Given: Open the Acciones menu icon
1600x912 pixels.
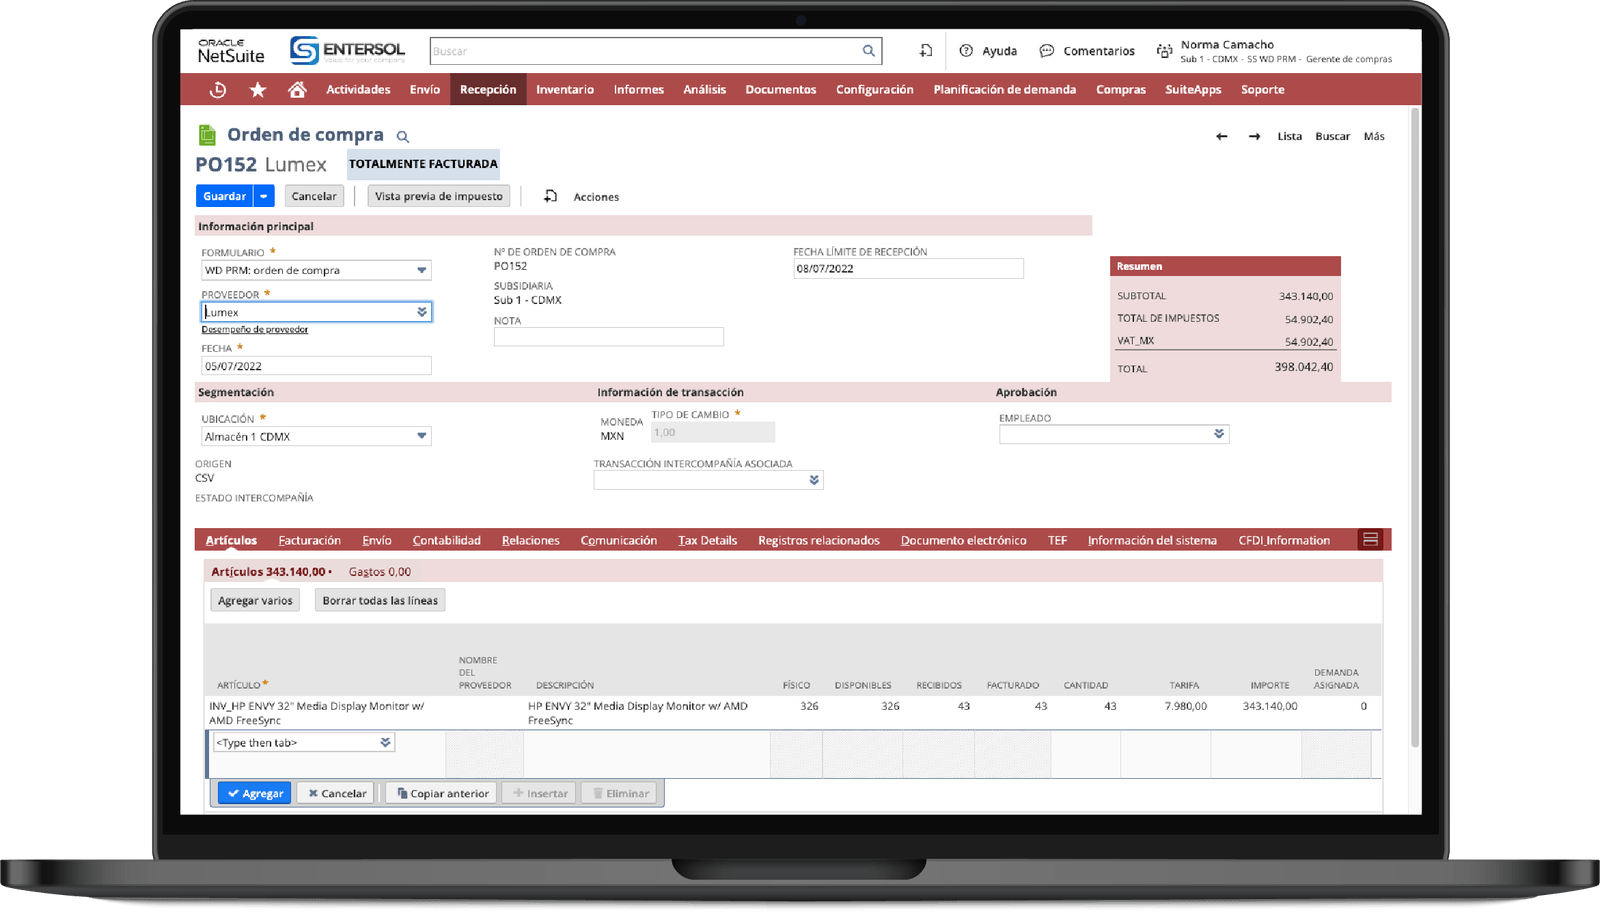Looking at the screenshot, I should 550,197.
